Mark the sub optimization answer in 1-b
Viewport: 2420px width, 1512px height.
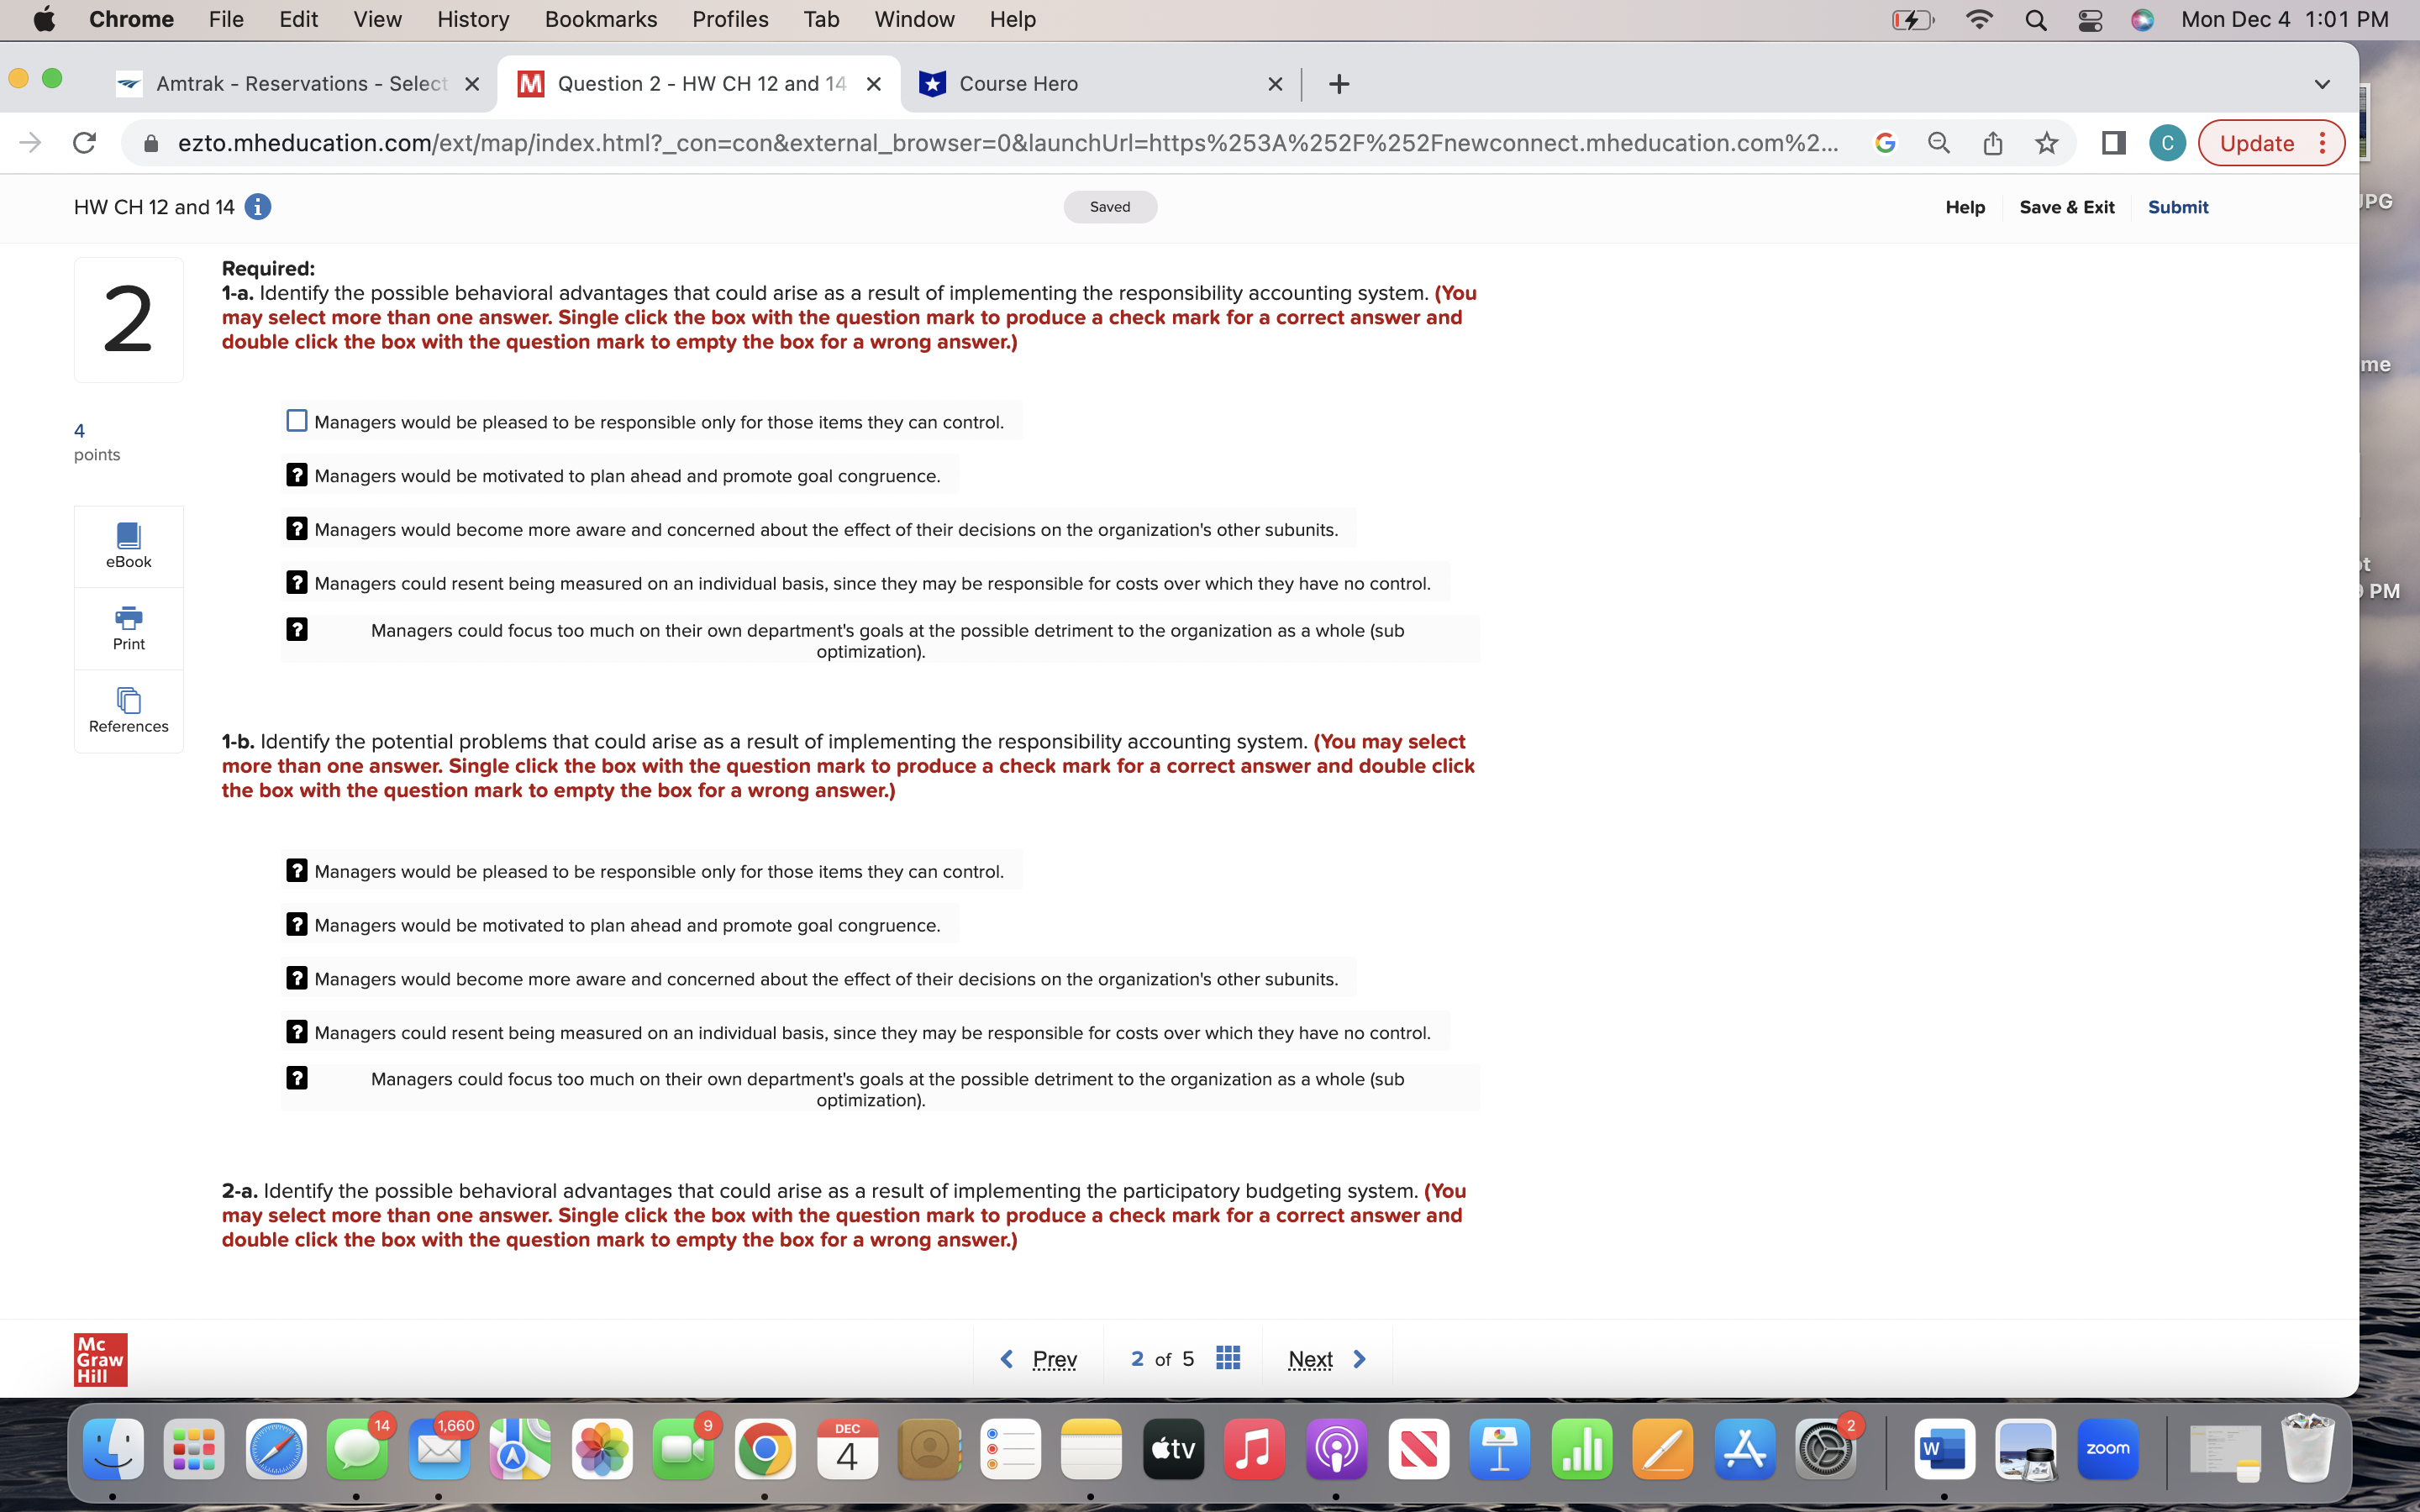tap(297, 1078)
